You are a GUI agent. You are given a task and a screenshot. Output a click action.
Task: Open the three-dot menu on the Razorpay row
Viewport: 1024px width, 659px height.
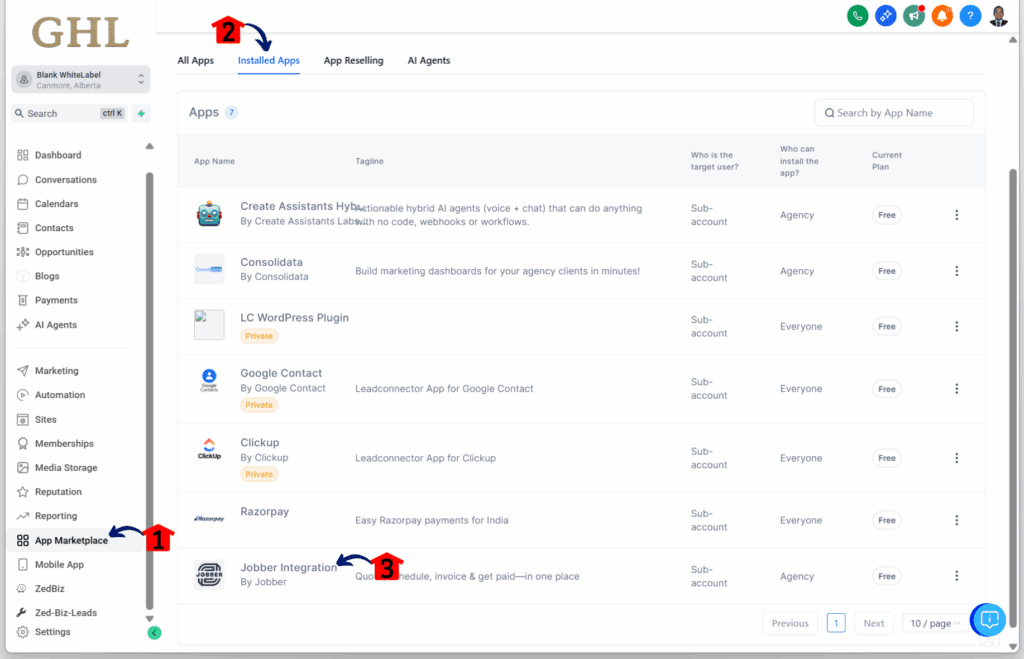956,520
